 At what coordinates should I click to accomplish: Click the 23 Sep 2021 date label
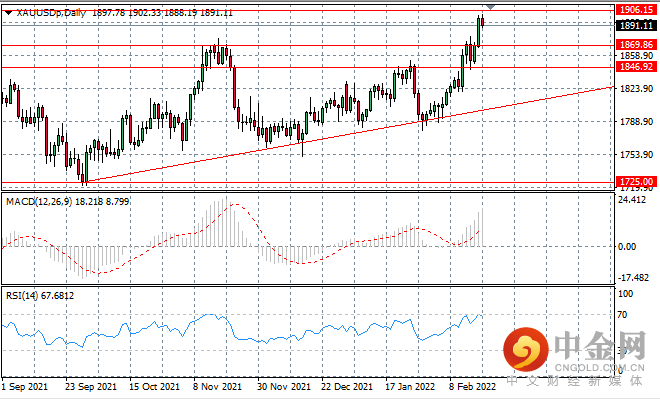(x=91, y=386)
